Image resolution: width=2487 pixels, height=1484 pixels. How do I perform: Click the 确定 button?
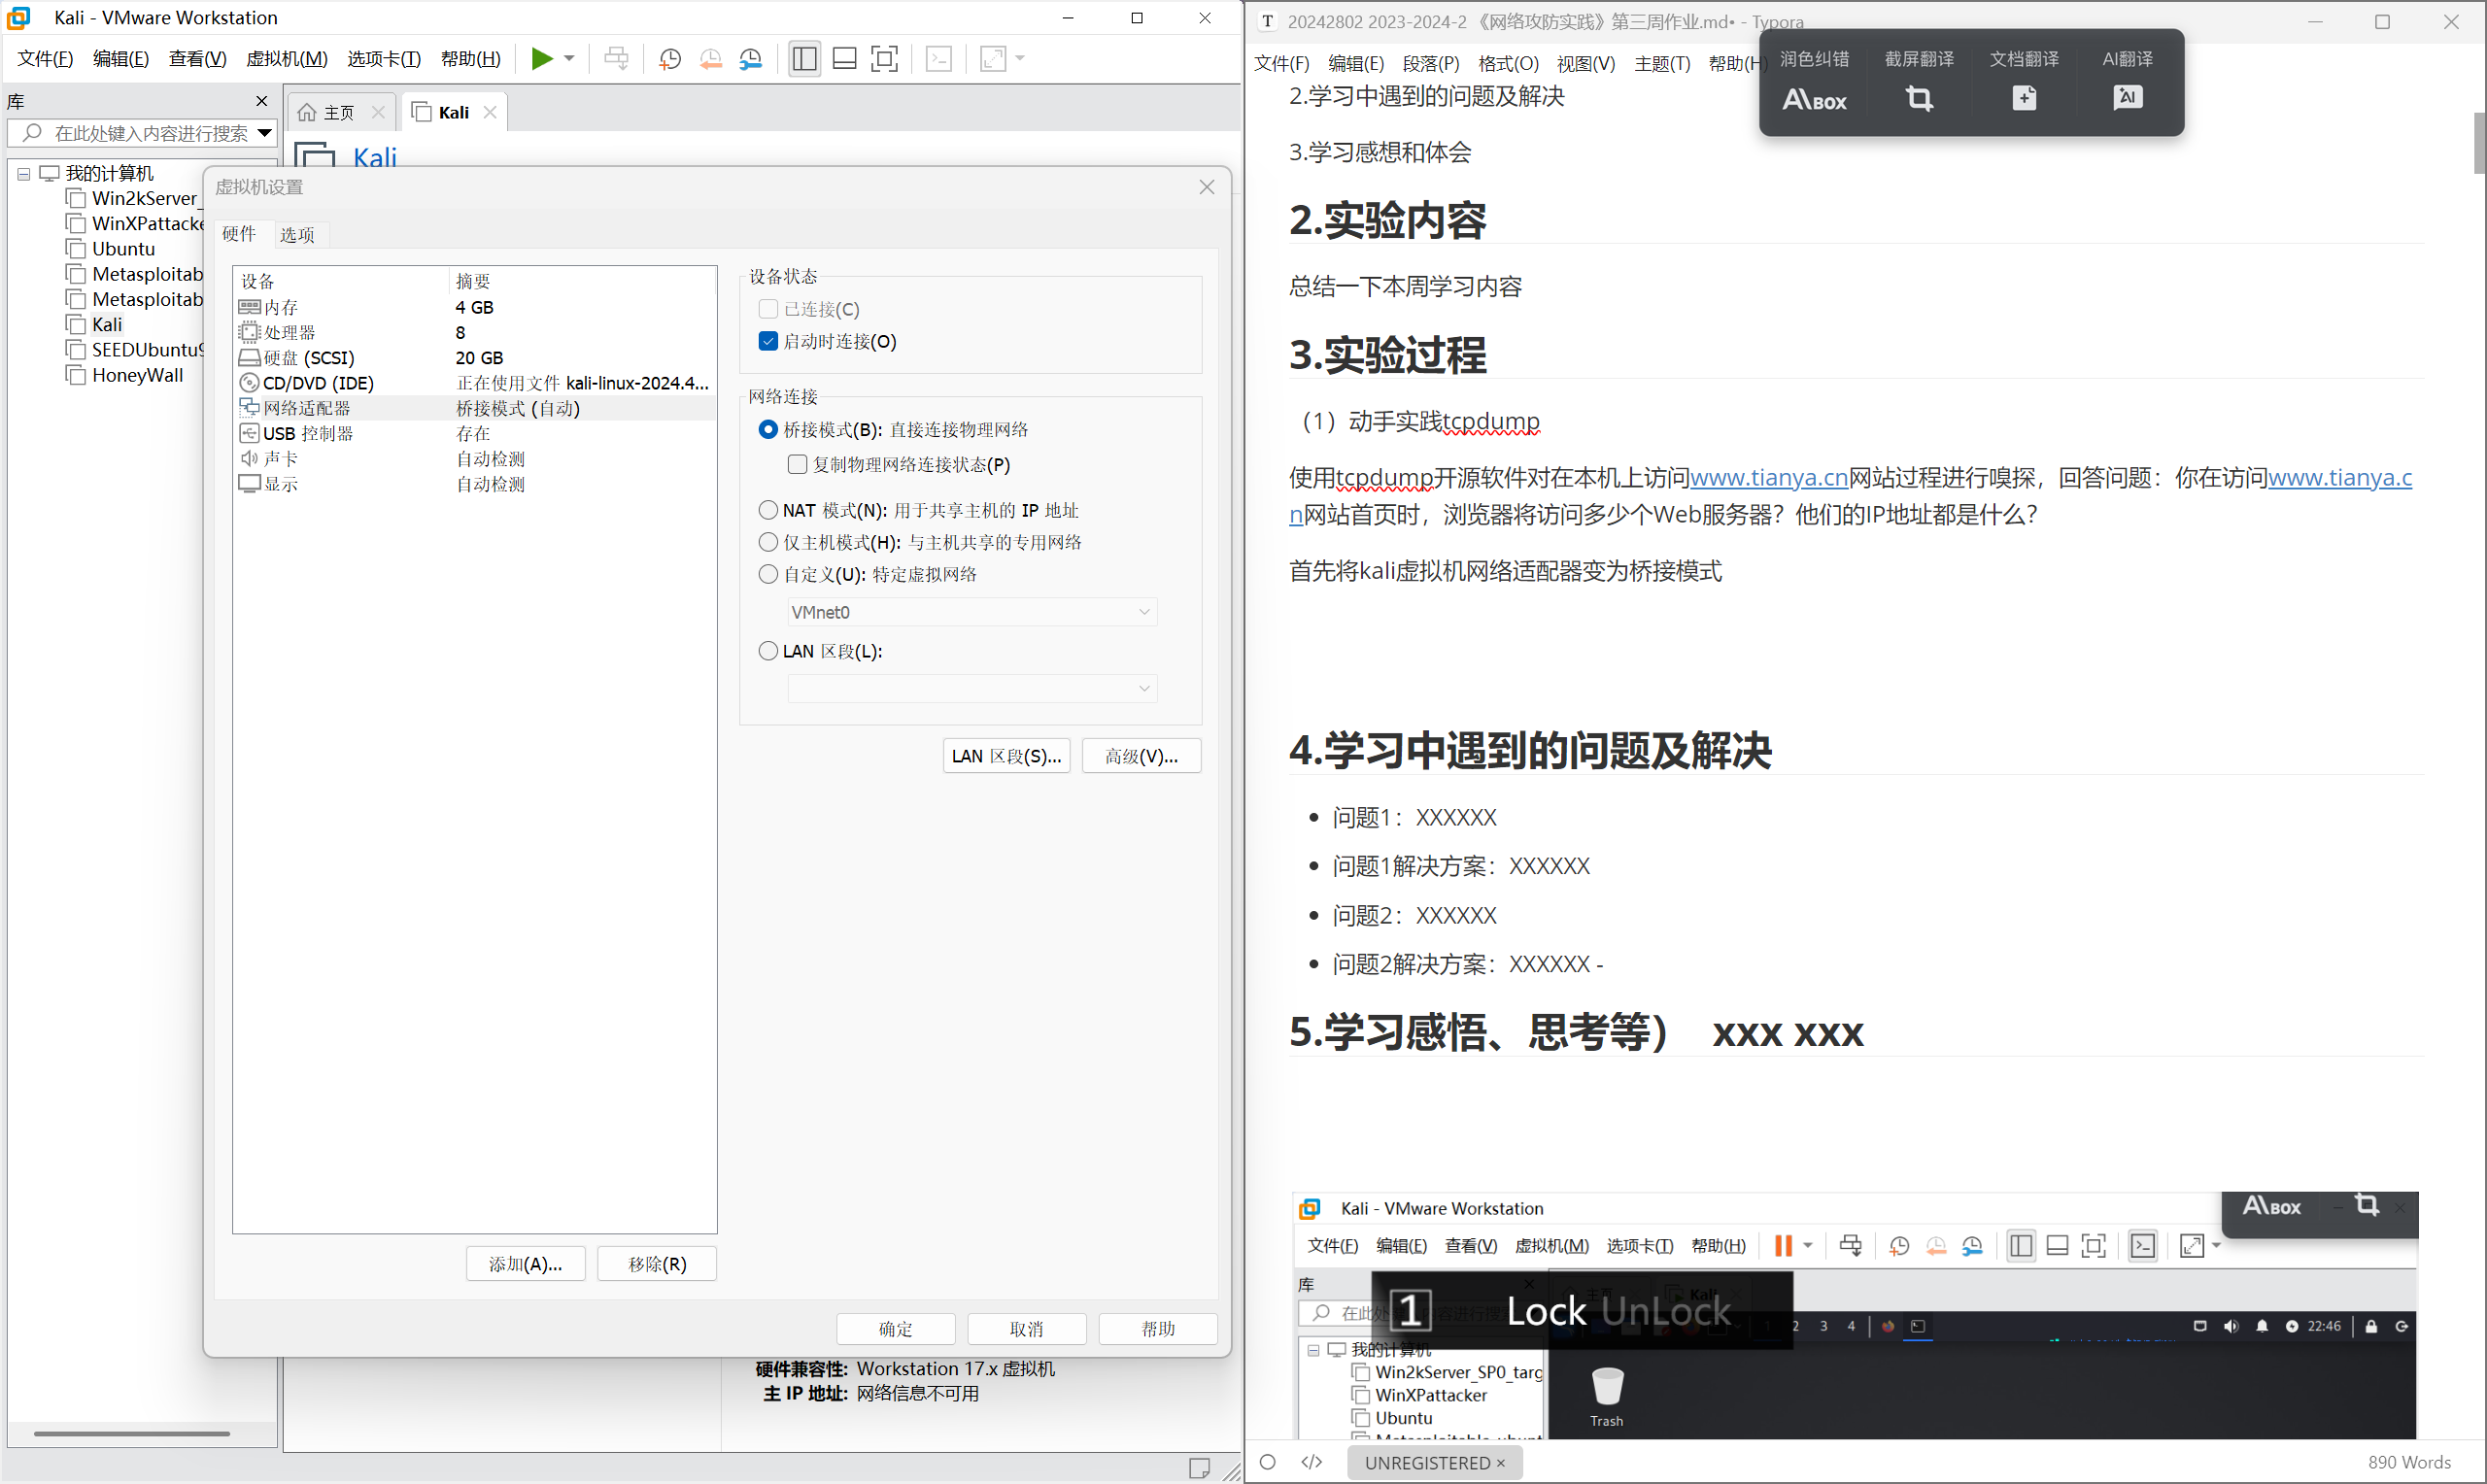895,1328
